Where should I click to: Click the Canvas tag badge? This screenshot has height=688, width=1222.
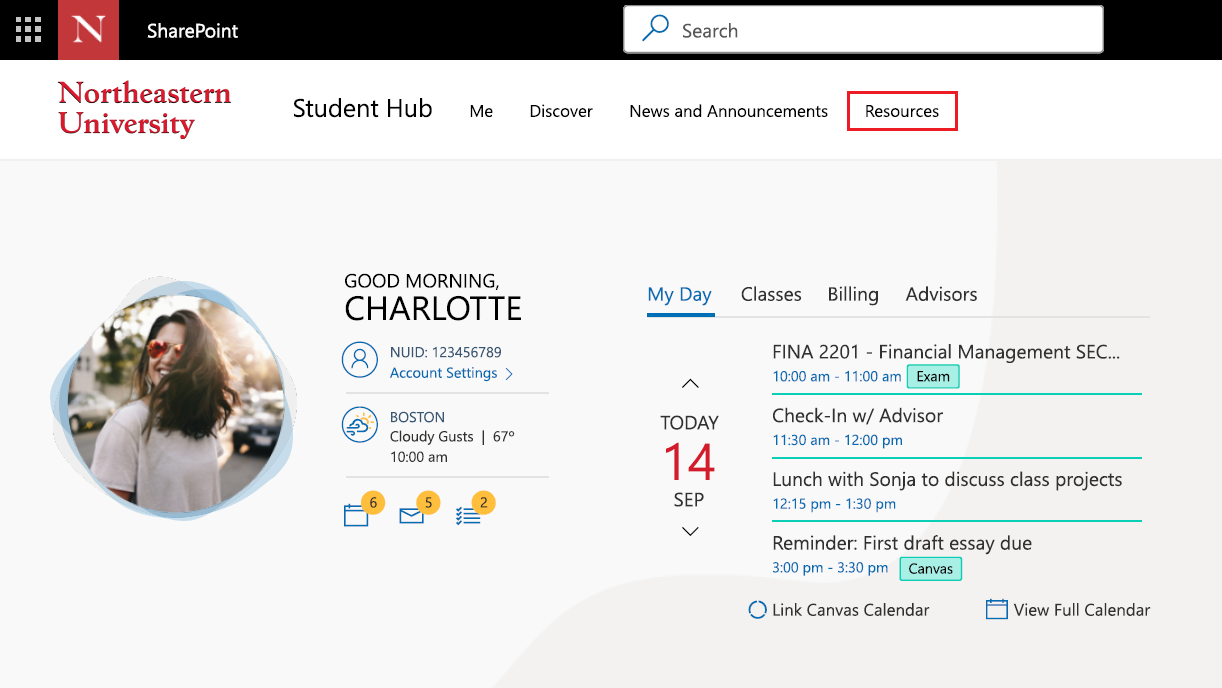930,569
